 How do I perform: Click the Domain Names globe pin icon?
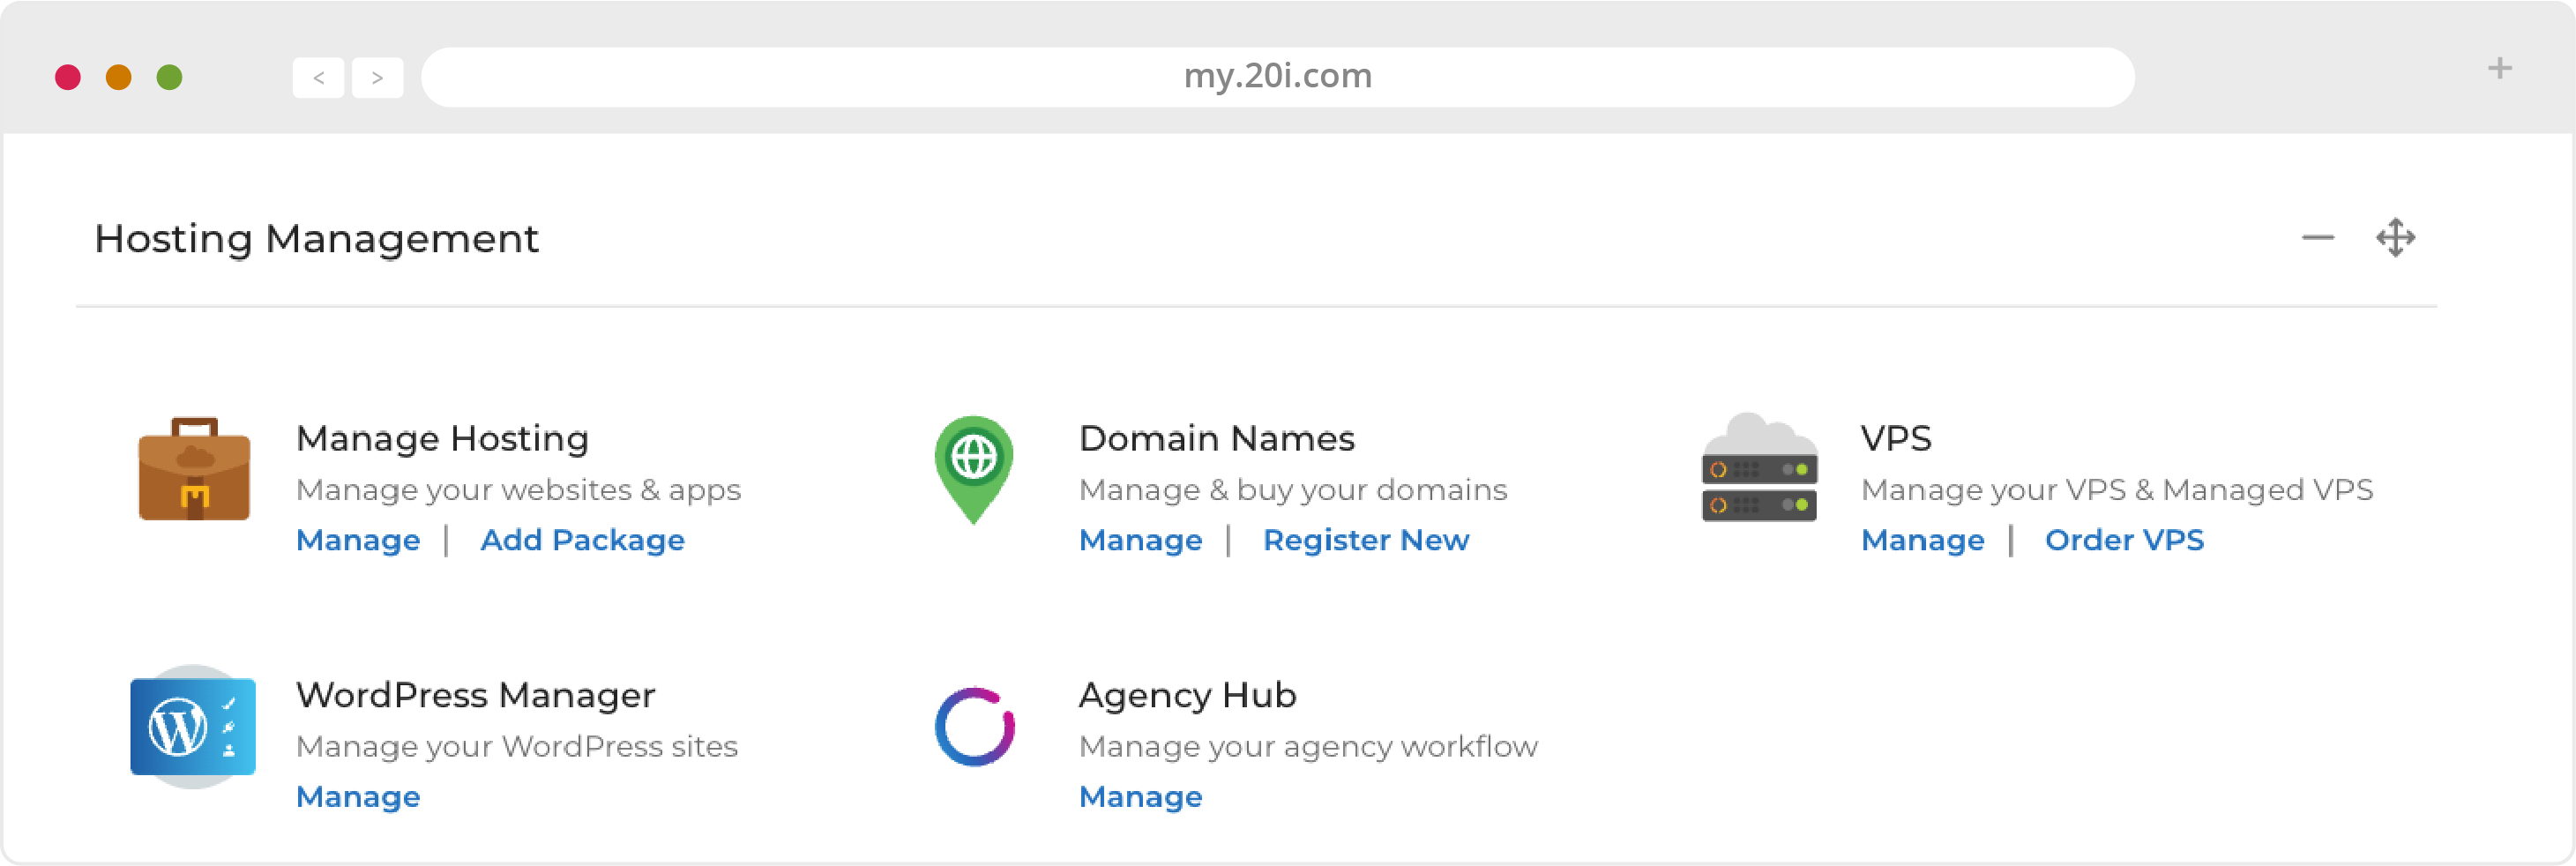point(974,469)
